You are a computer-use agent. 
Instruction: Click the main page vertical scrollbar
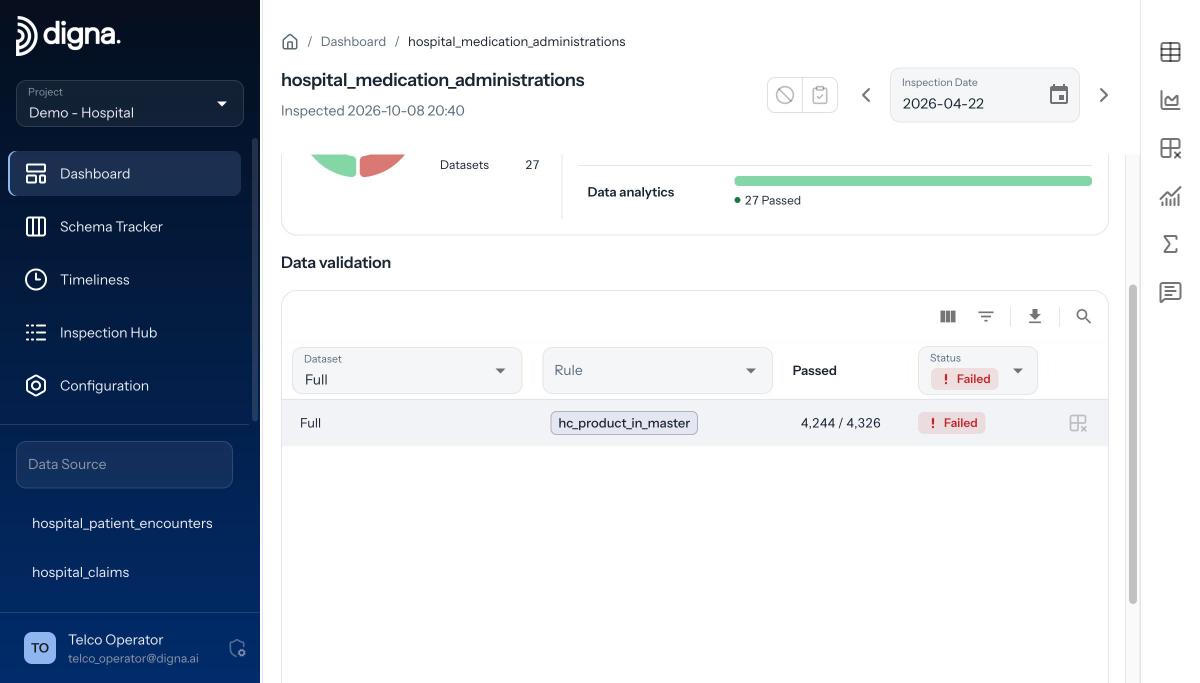[1133, 444]
